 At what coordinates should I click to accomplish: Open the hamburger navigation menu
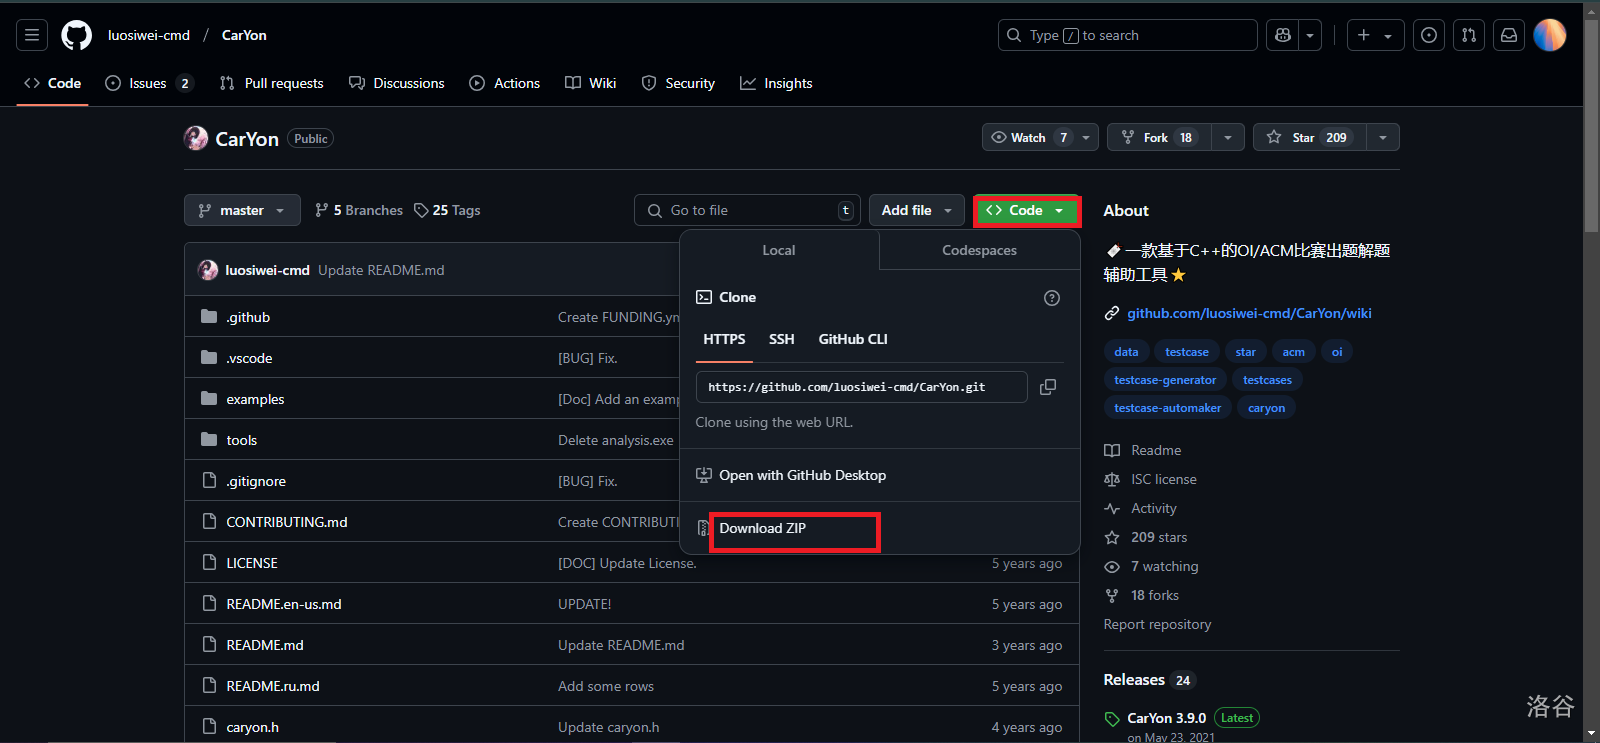click(x=32, y=35)
